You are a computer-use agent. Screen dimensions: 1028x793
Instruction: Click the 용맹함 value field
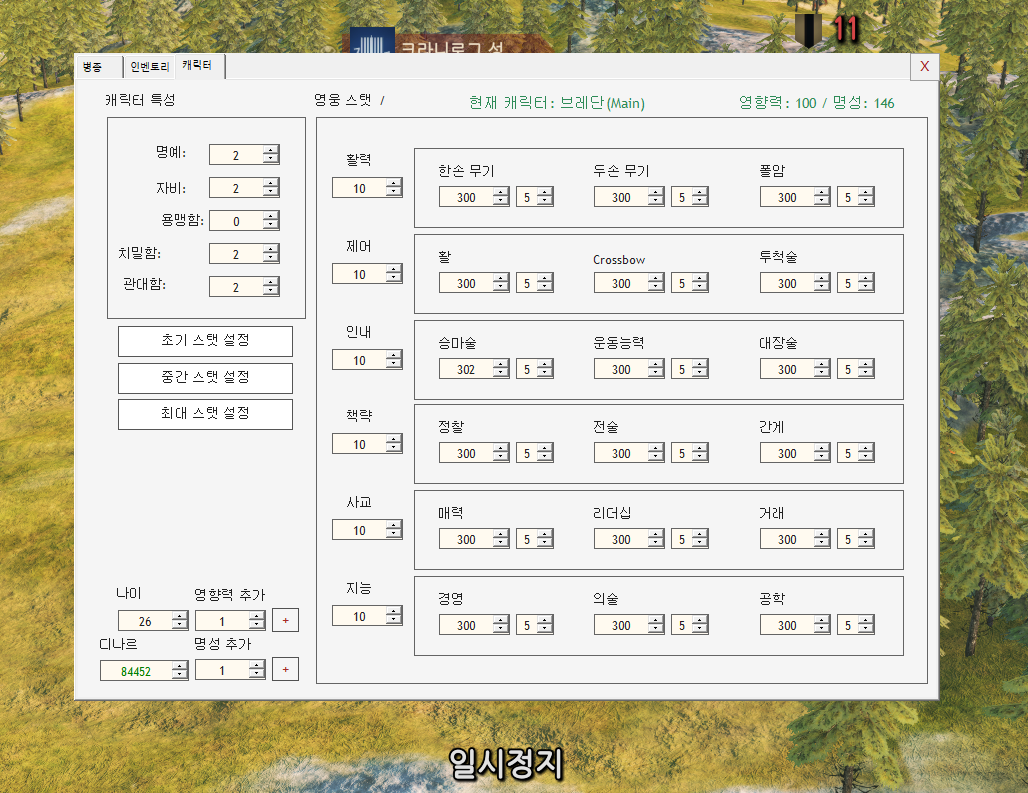(x=236, y=221)
